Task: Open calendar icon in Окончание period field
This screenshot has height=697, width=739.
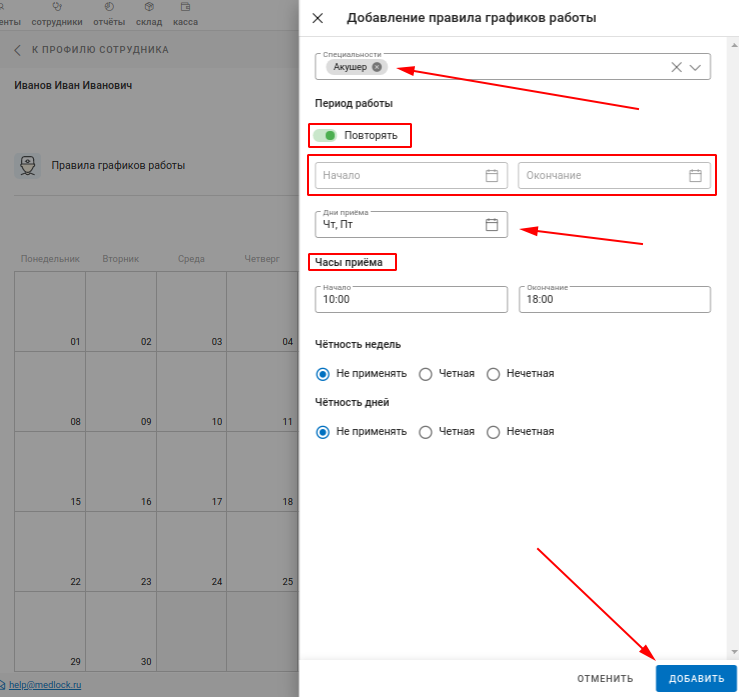Action: [x=695, y=175]
